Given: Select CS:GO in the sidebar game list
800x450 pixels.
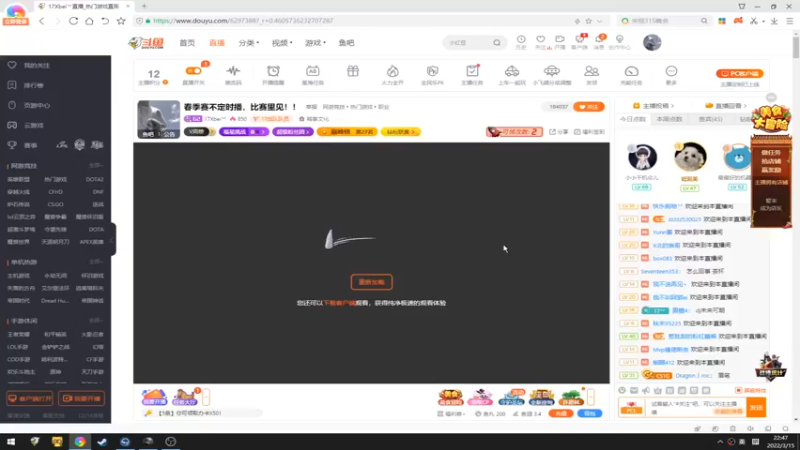Looking at the screenshot, I should point(56,205).
